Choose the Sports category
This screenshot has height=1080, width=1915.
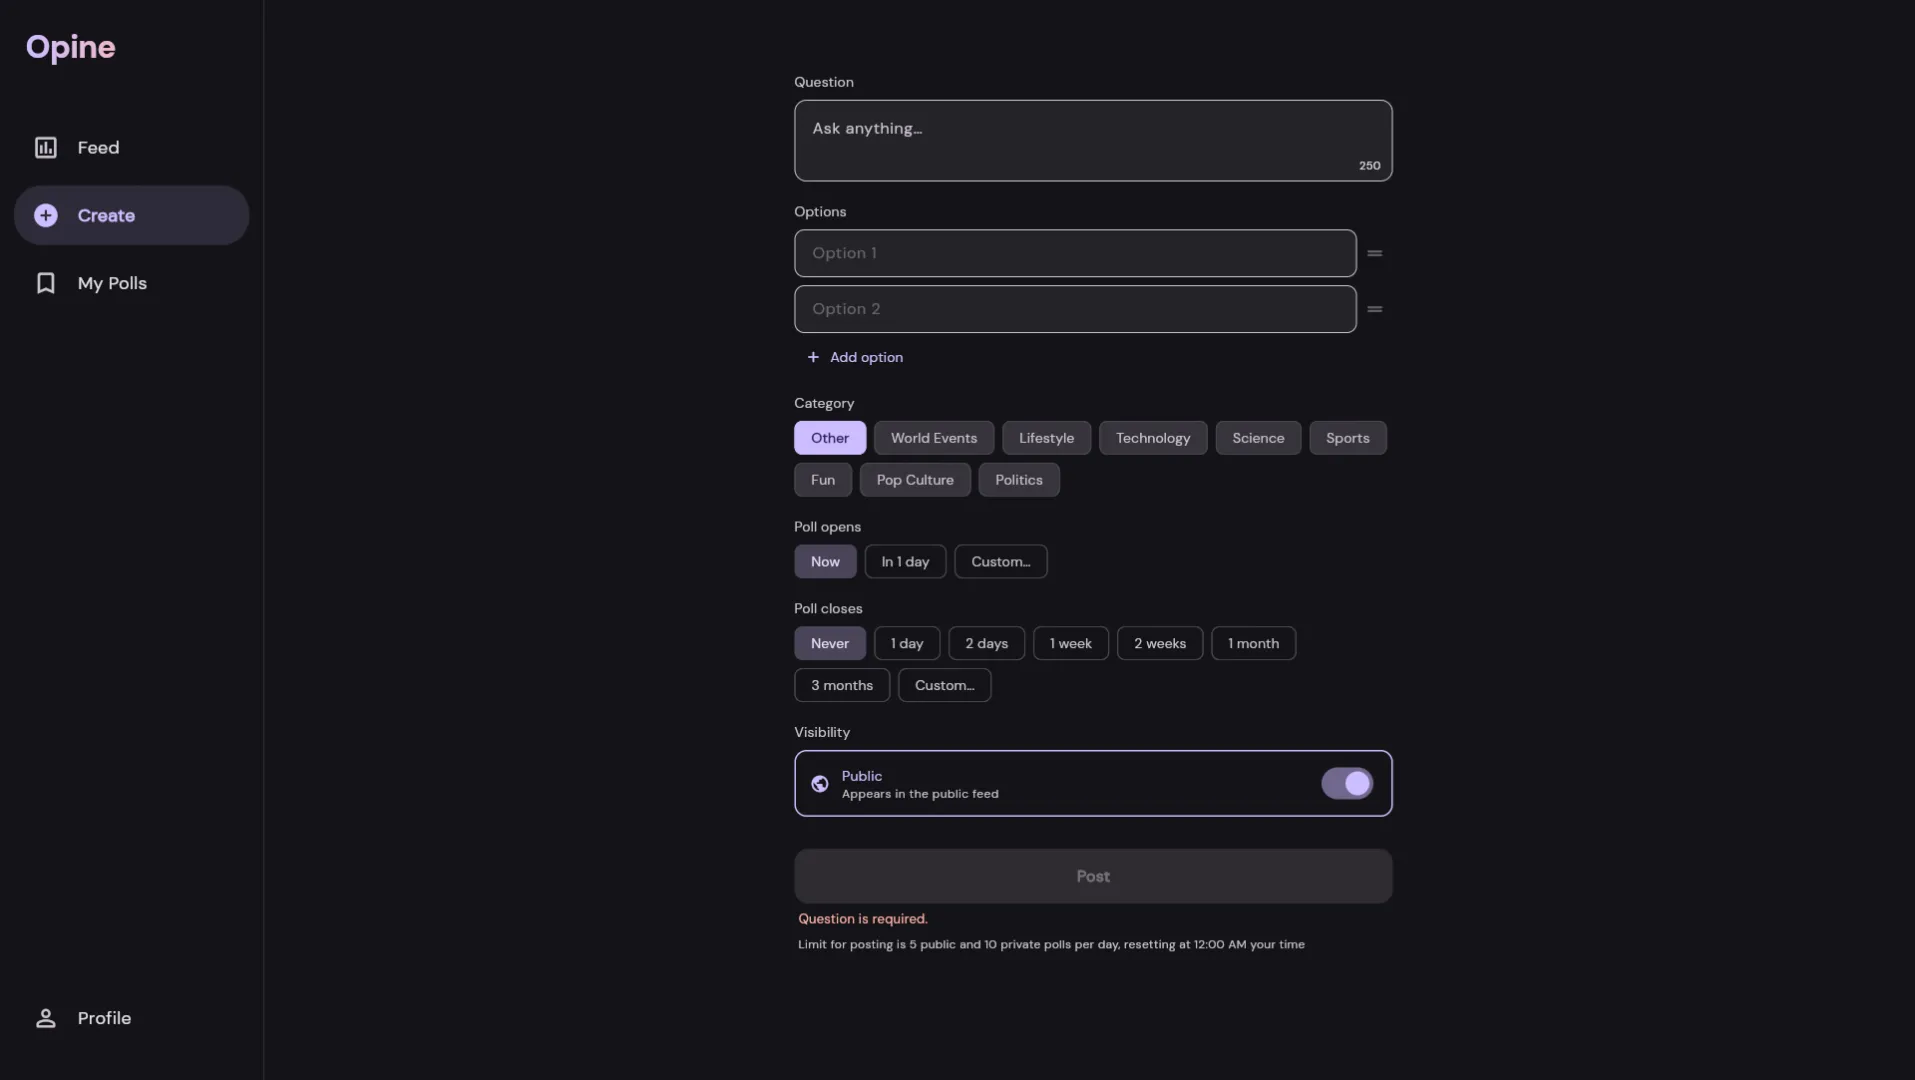click(x=1348, y=438)
